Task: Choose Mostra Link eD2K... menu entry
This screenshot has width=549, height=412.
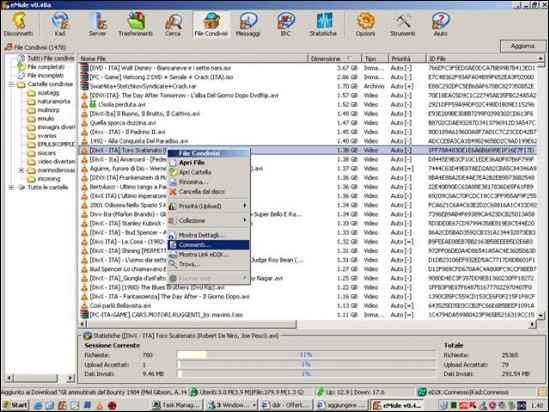Action: (209, 254)
